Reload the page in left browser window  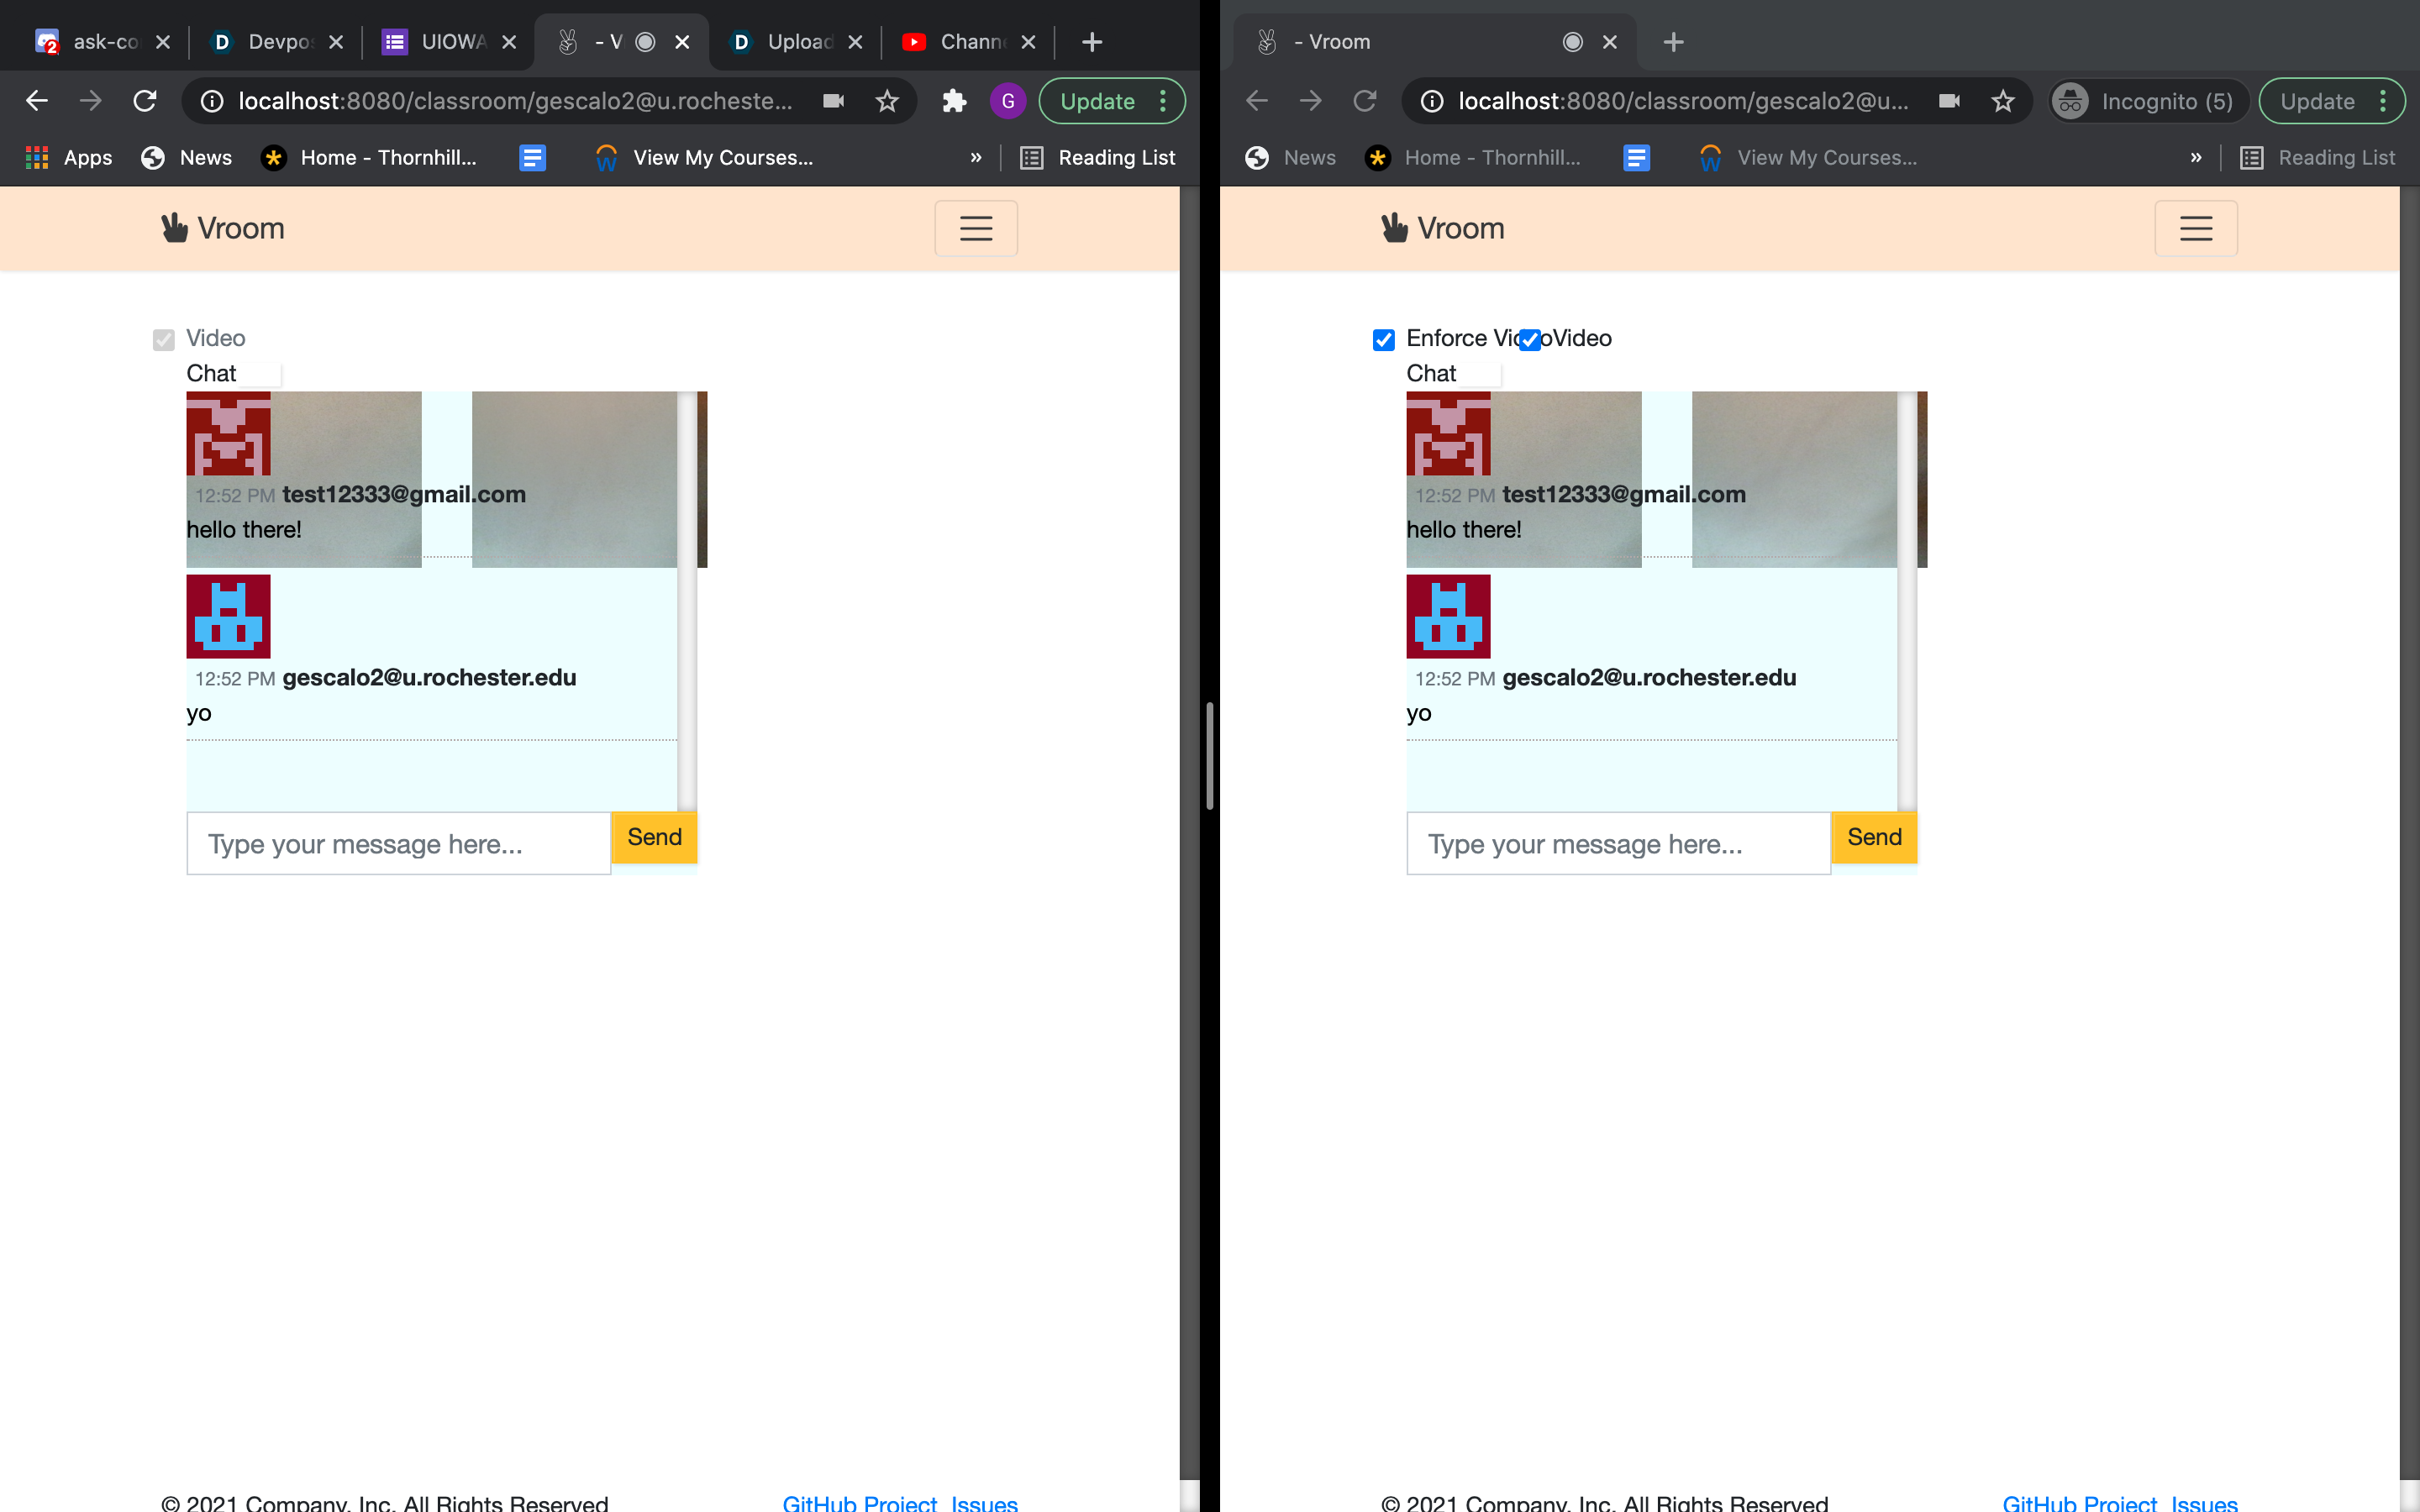click(145, 101)
